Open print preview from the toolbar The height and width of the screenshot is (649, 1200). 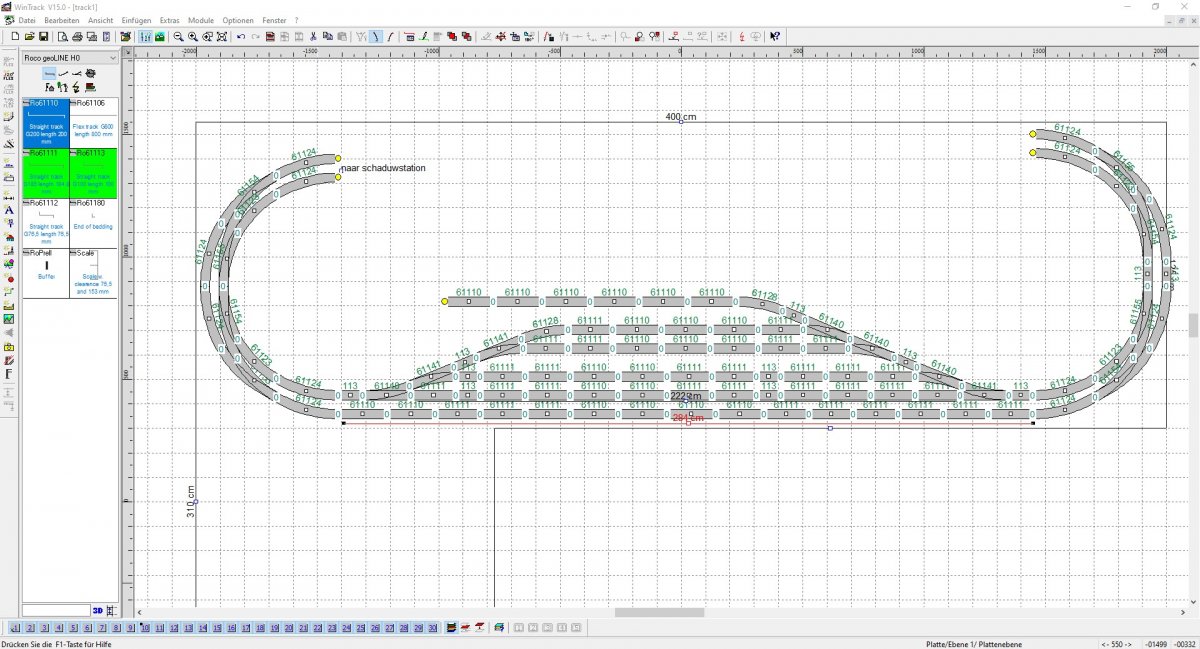pos(62,37)
